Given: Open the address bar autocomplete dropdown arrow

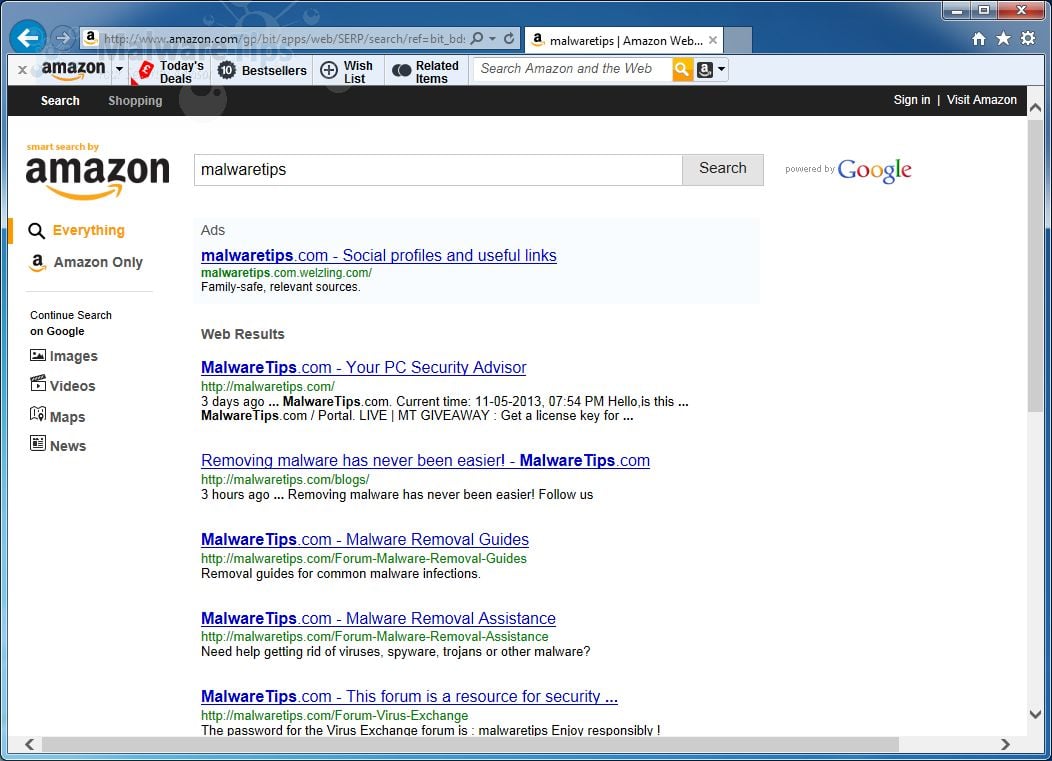Looking at the screenshot, I should 492,39.
